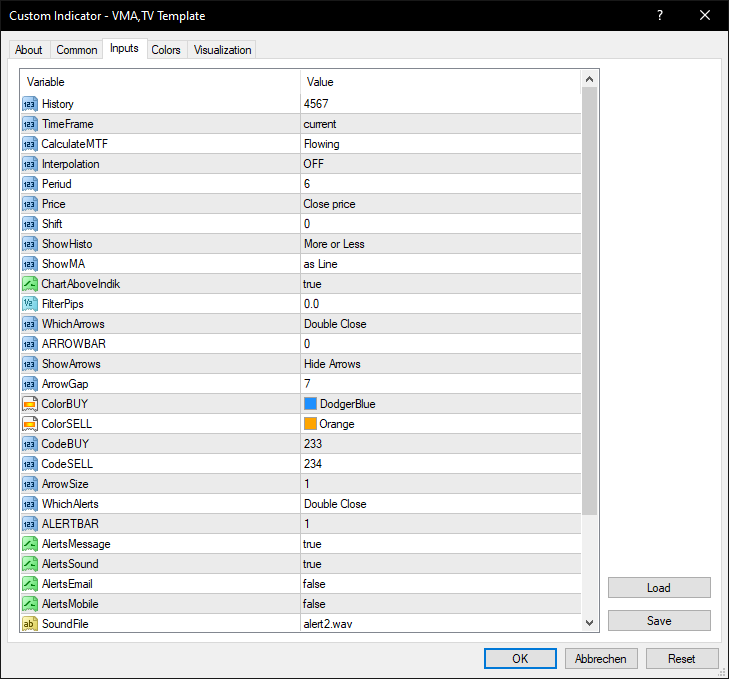729x679 pixels.
Task: Pick the DodgerBlue color swatch
Action: pos(310,404)
